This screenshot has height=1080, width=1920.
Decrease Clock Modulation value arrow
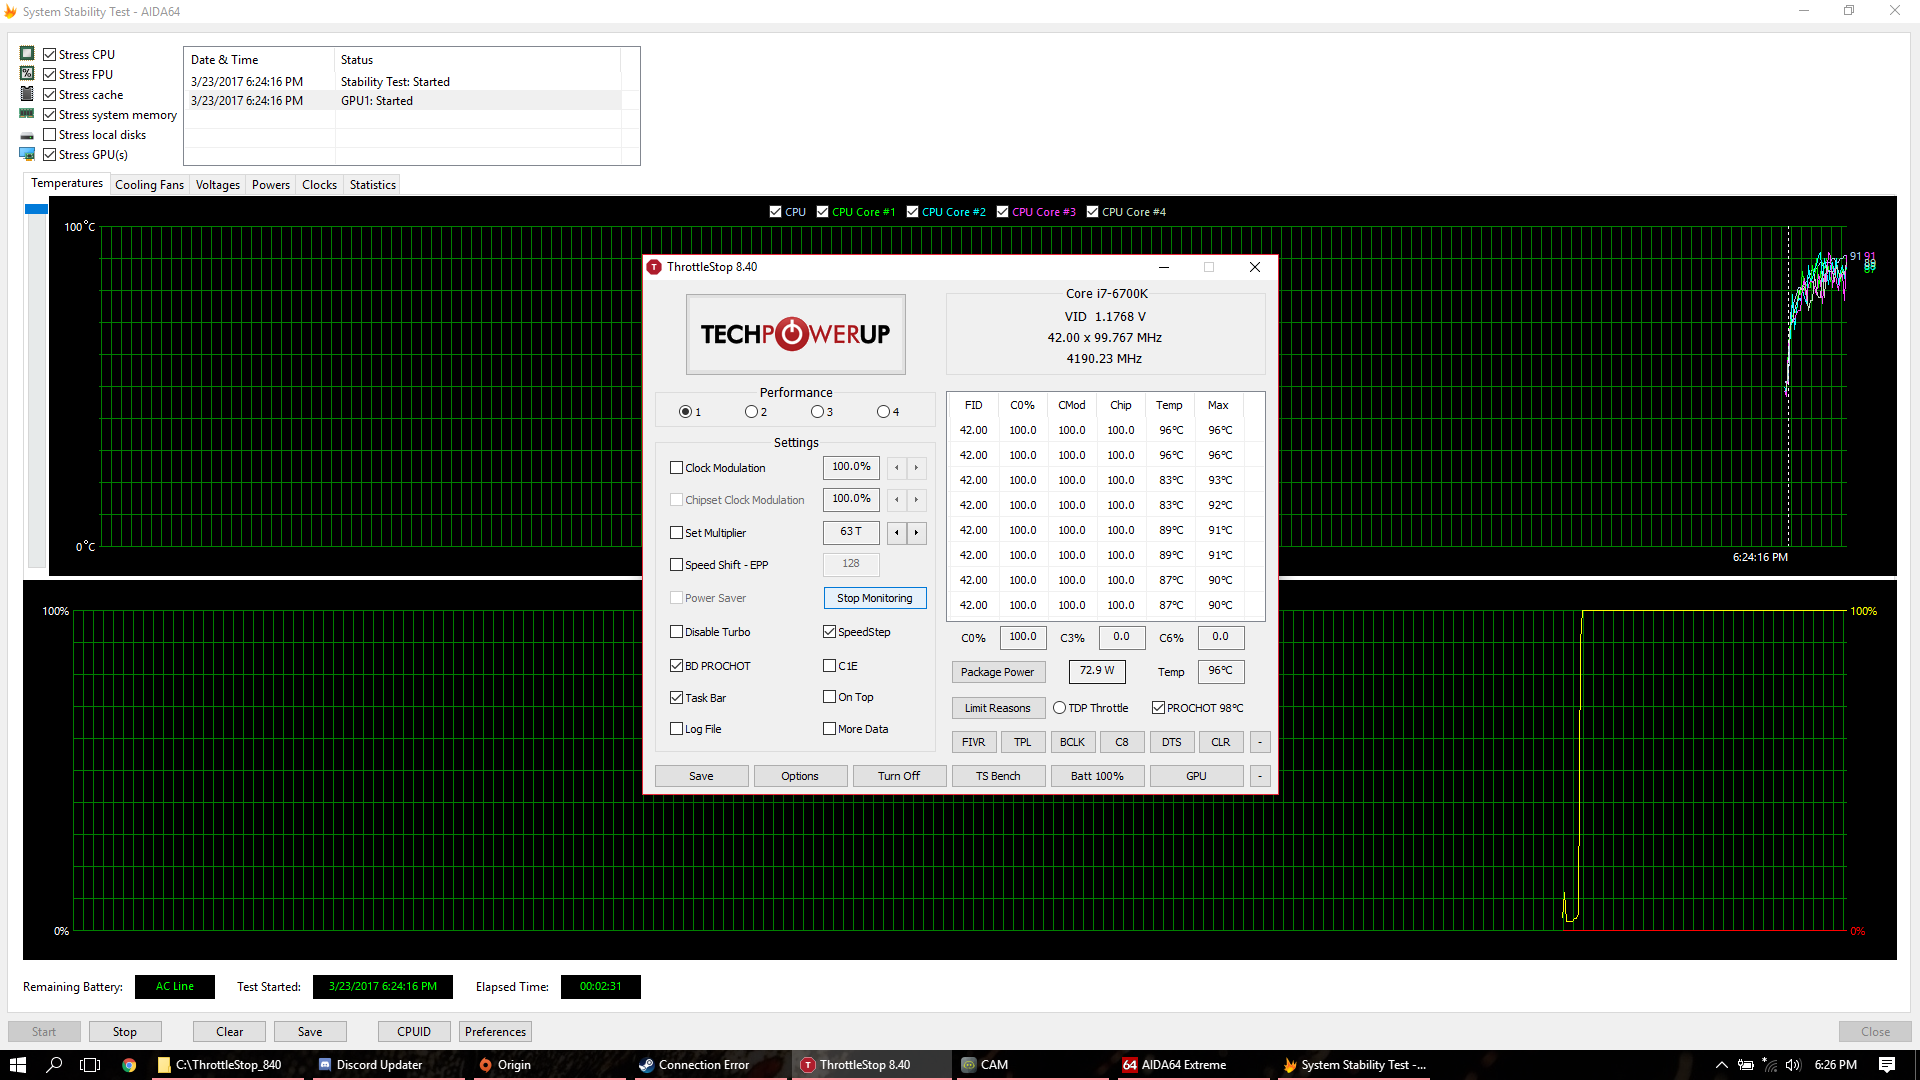tap(897, 468)
